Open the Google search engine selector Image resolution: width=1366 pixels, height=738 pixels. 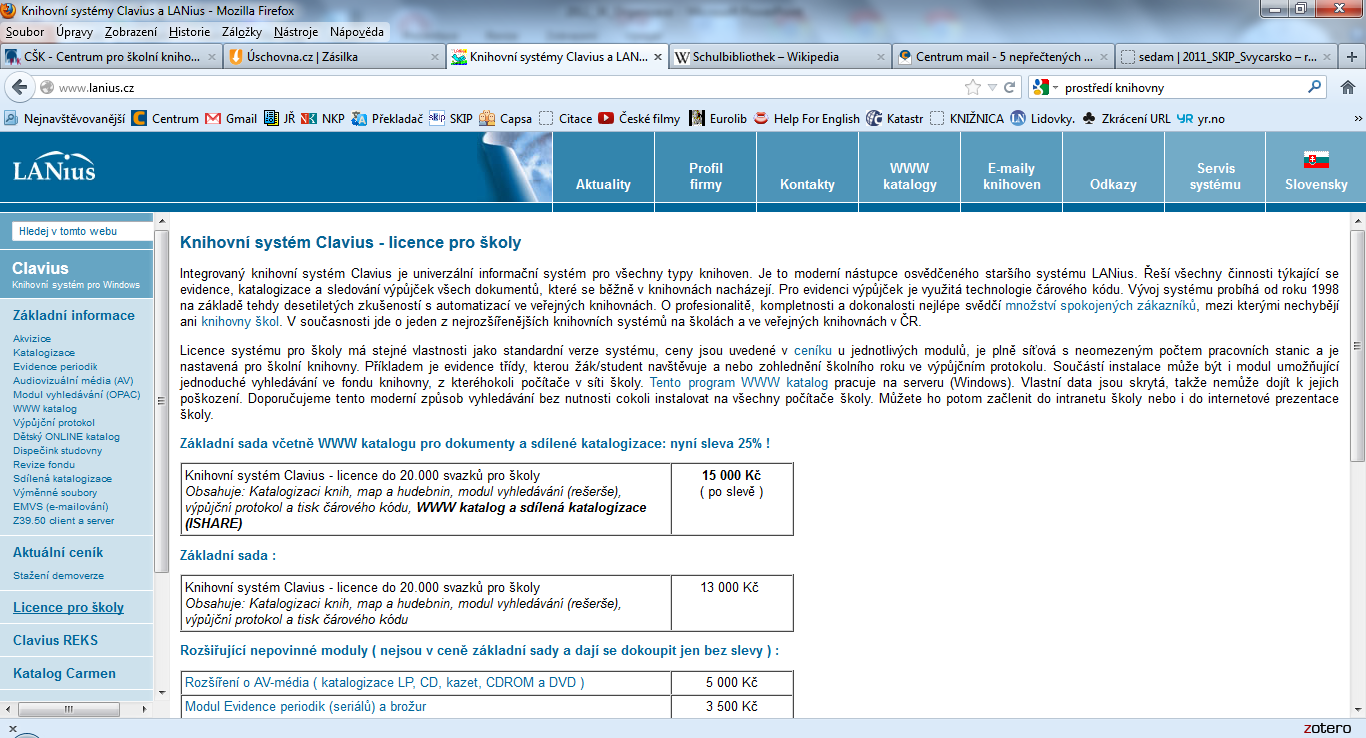pyautogui.click(x=1044, y=87)
